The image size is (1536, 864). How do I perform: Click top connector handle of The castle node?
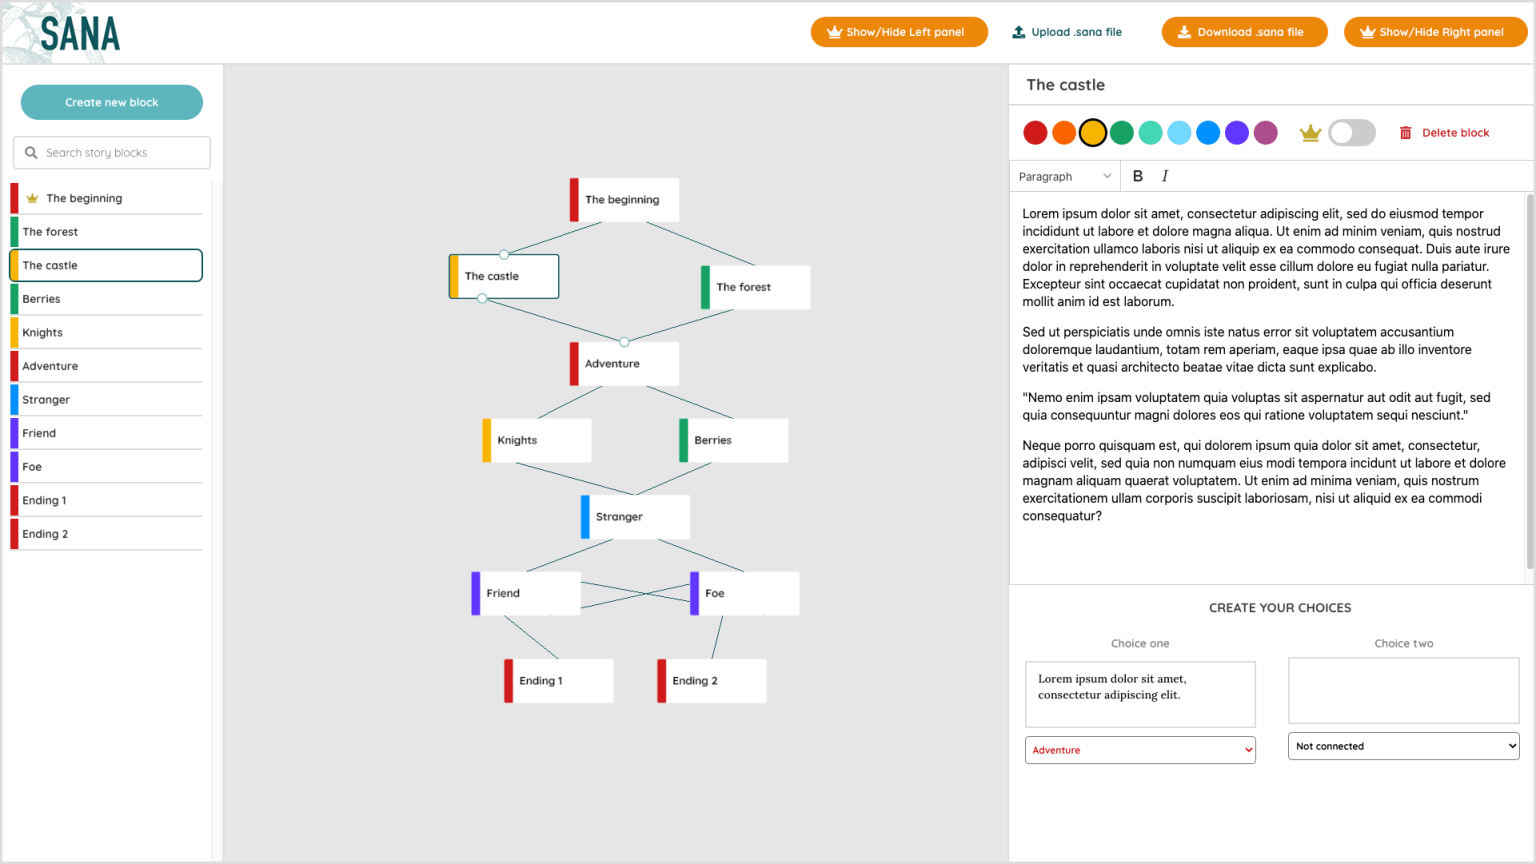pos(504,254)
